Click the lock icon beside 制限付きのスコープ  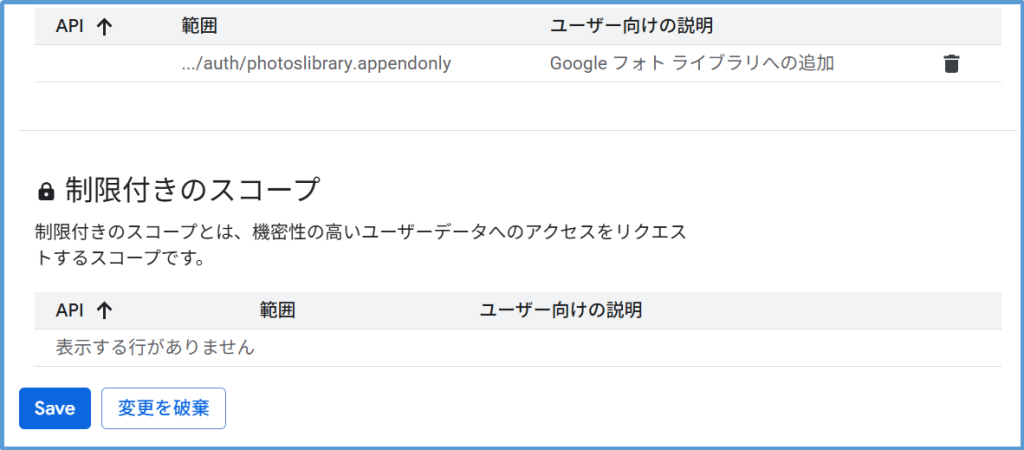click(x=45, y=190)
